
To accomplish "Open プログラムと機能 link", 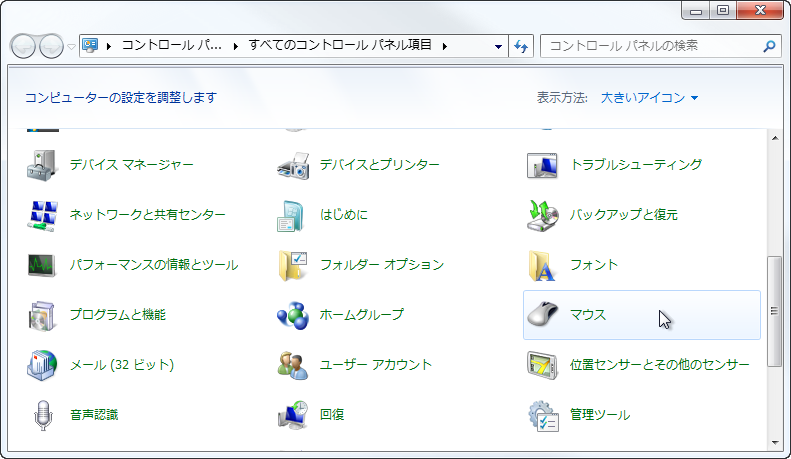I will point(117,315).
